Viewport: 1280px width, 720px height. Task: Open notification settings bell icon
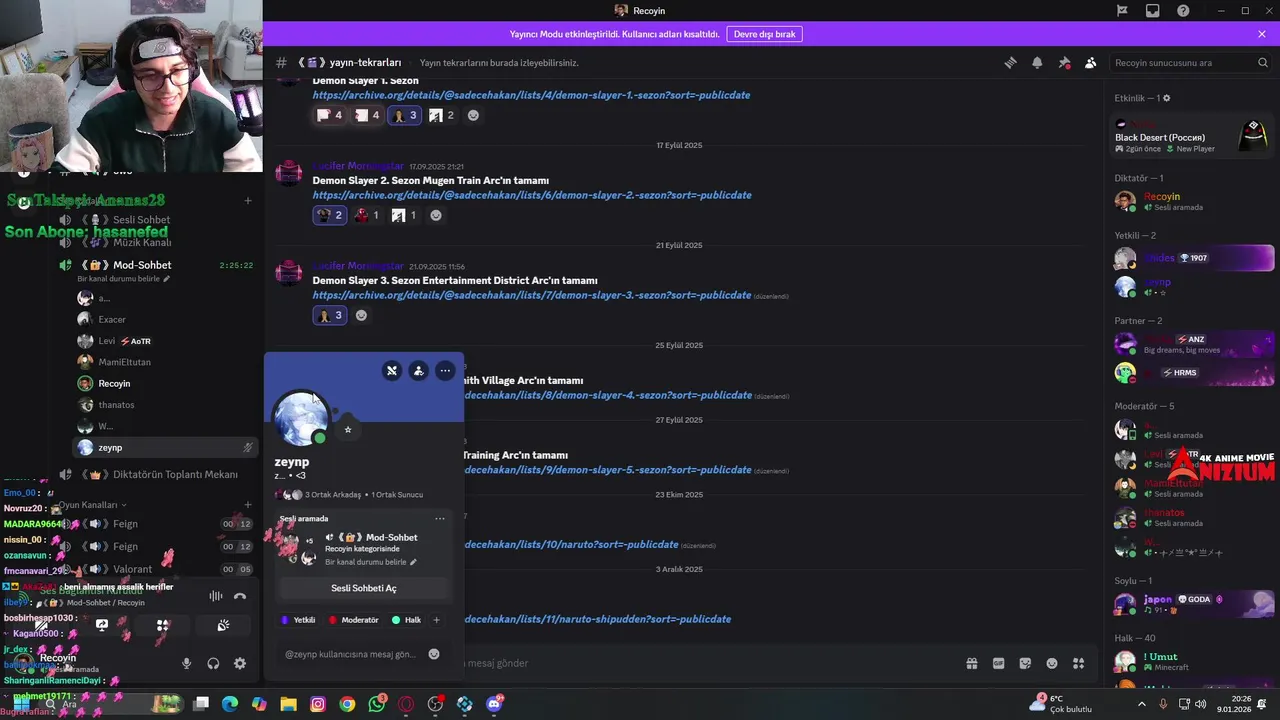coord(1037,62)
